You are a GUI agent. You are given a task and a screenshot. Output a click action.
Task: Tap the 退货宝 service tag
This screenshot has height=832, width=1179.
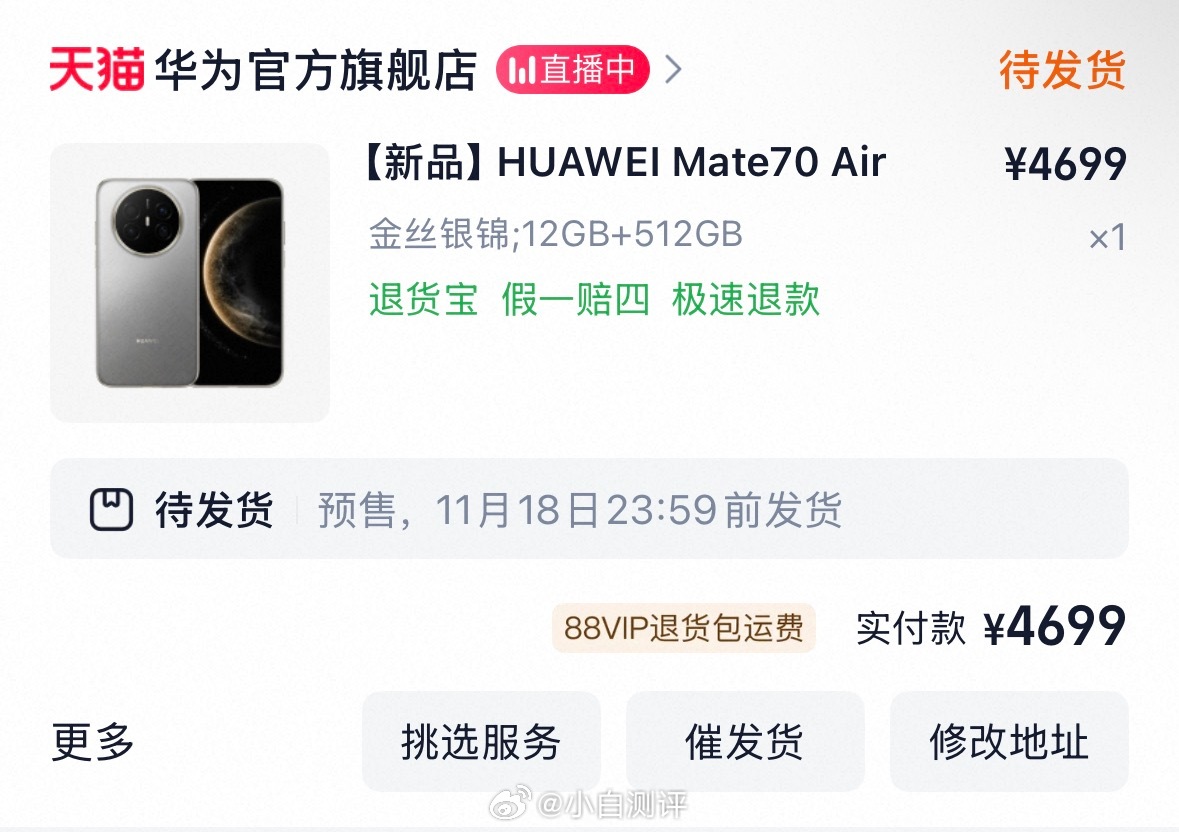[x=423, y=299]
